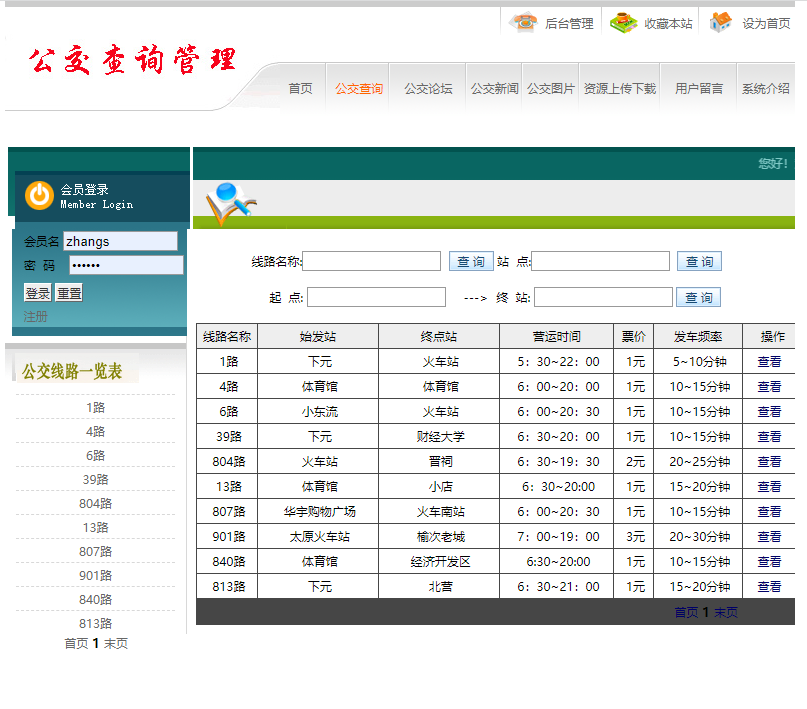Click 首页 in the sidebar pagination

(76, 643)
